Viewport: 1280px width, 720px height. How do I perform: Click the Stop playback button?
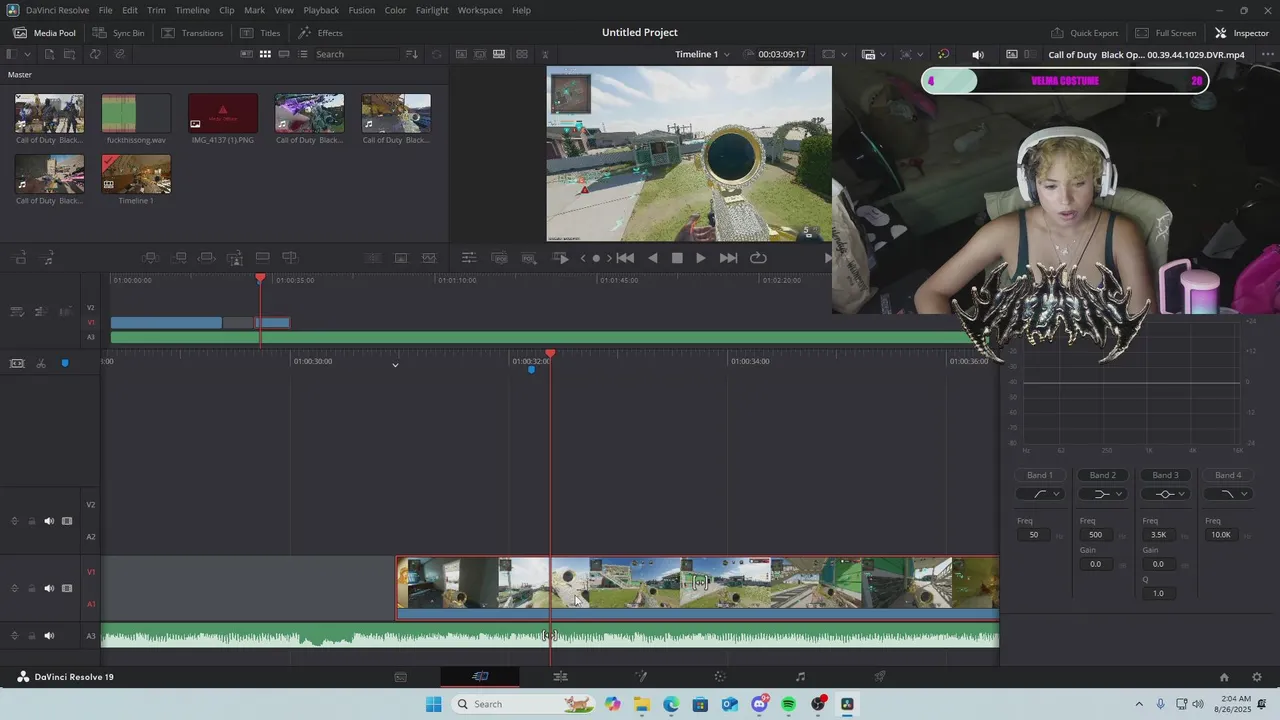[677, 258]
